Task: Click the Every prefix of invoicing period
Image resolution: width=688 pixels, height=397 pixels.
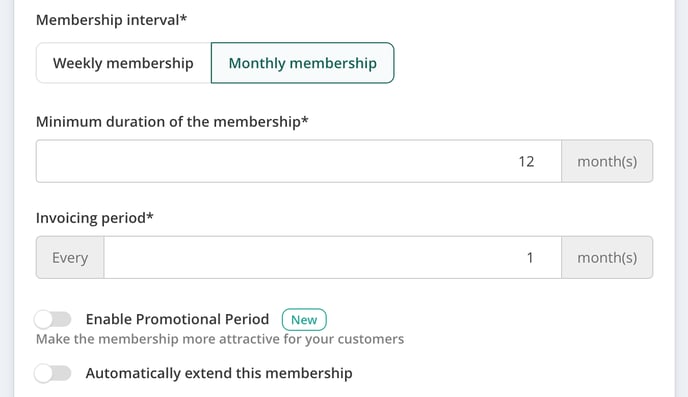Action: [x=70, y=258]
